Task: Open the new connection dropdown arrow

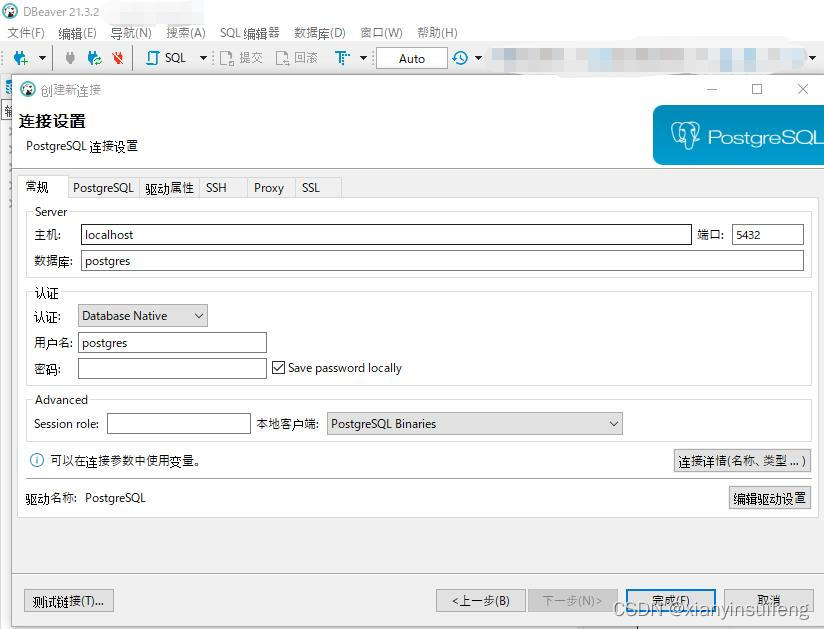Action: click(42, 58)
